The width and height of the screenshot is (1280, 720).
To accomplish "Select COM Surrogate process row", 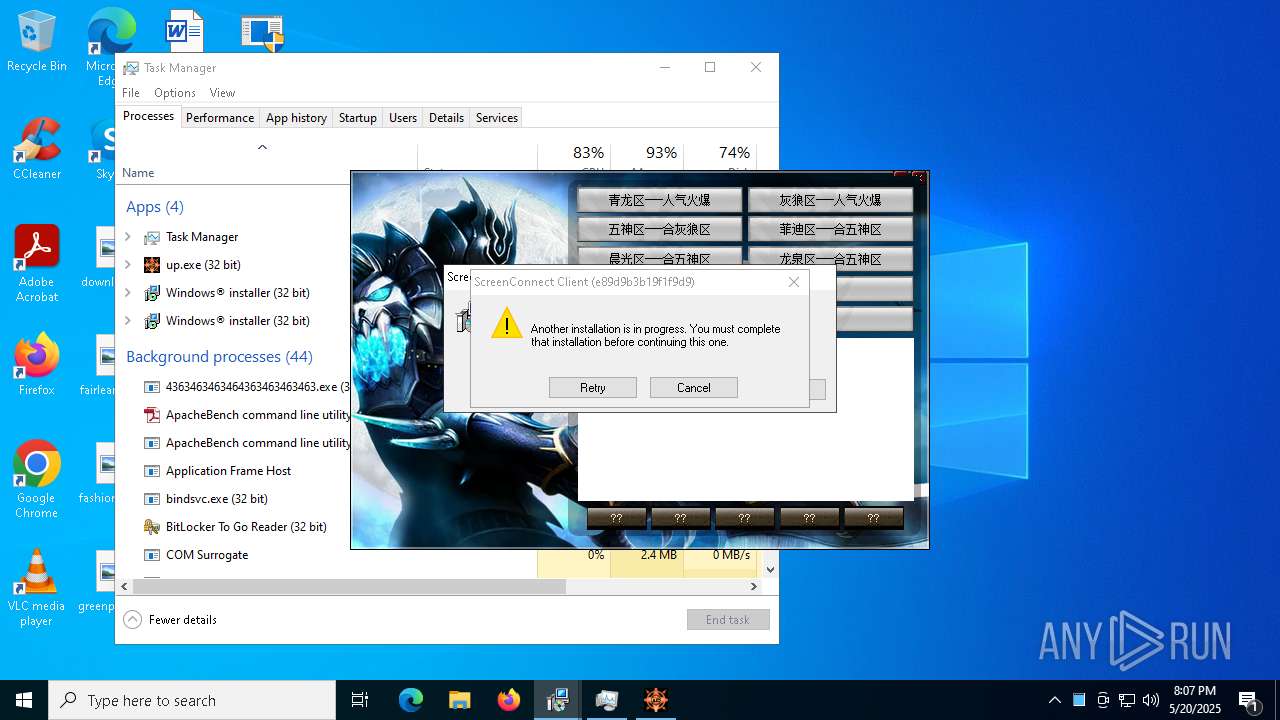I will pyautogui.click(x=207, y=555).
